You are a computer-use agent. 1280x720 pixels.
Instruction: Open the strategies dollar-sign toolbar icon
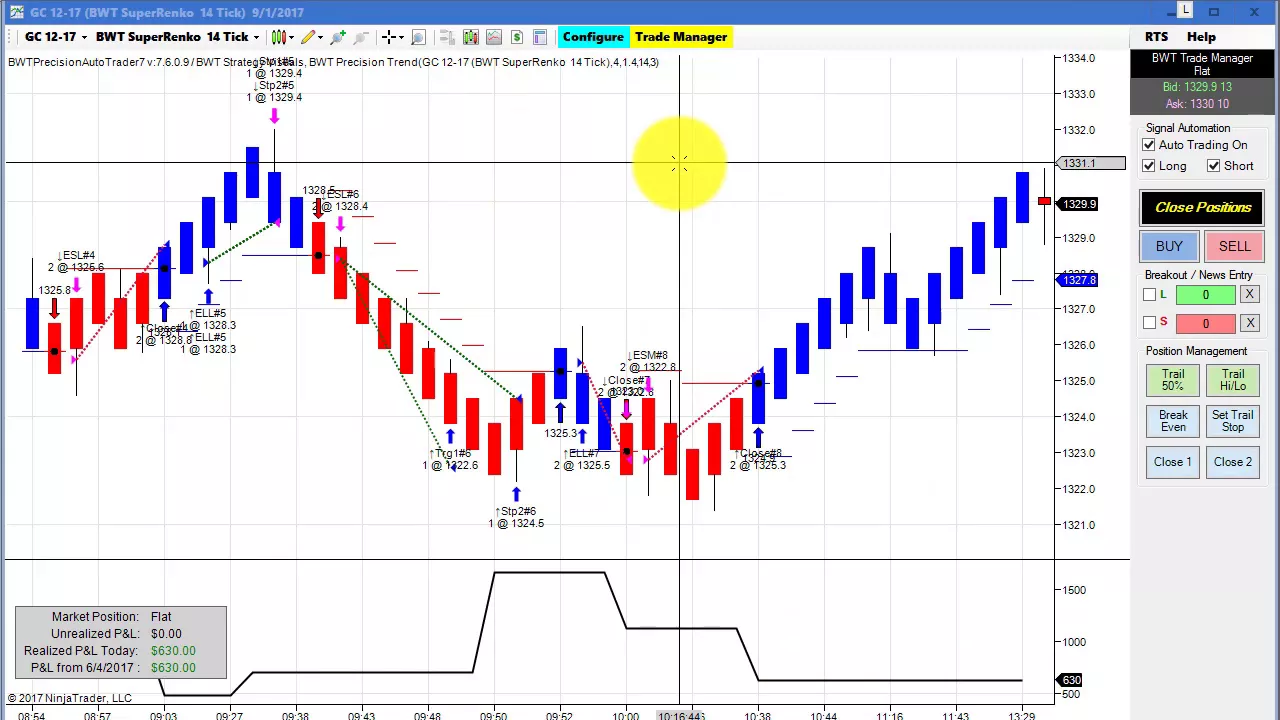[x=517, y=37]
